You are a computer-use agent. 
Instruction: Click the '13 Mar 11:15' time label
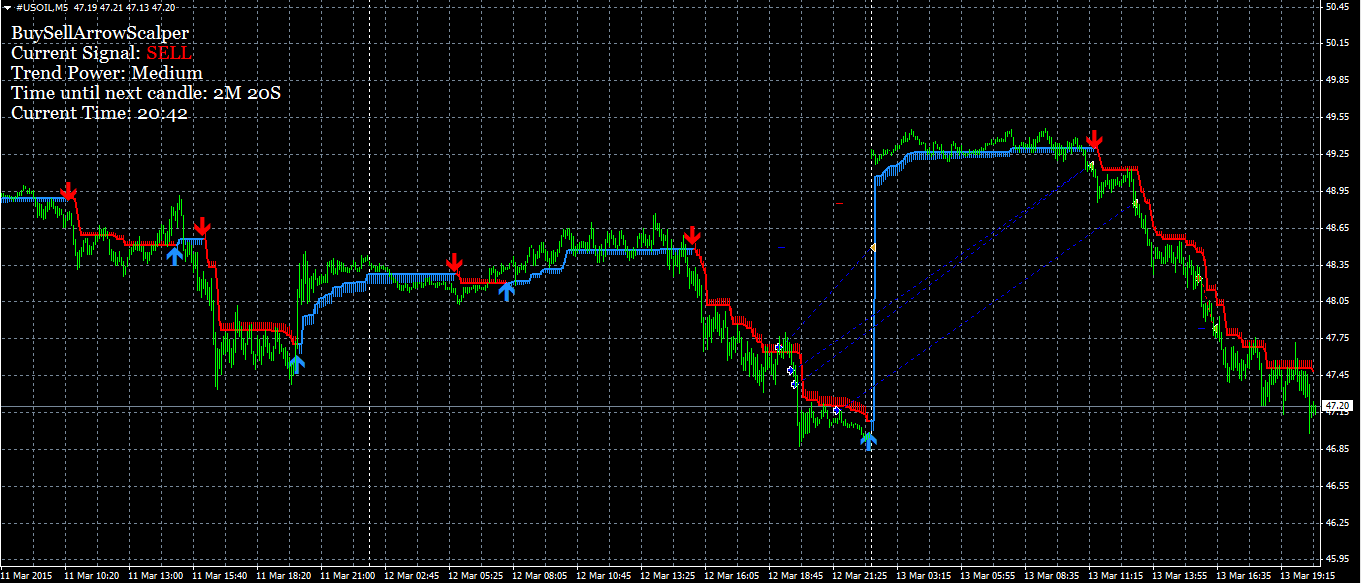[x=1116, y=576]
